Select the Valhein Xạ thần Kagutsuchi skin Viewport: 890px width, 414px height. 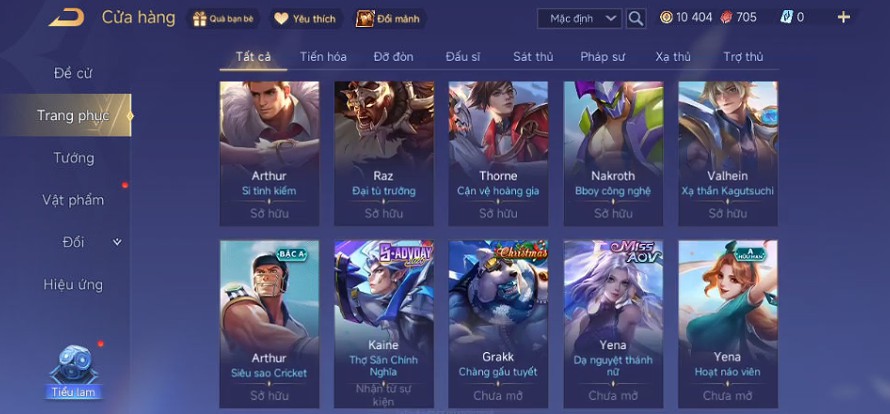coord(728,153)
